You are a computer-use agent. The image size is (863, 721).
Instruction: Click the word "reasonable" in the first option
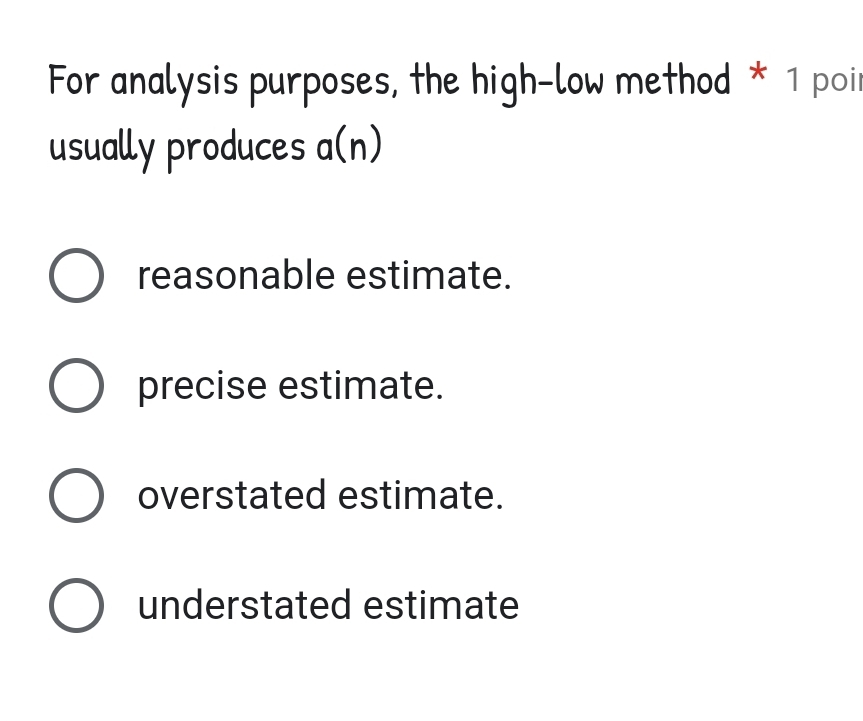tap(236, 276)
